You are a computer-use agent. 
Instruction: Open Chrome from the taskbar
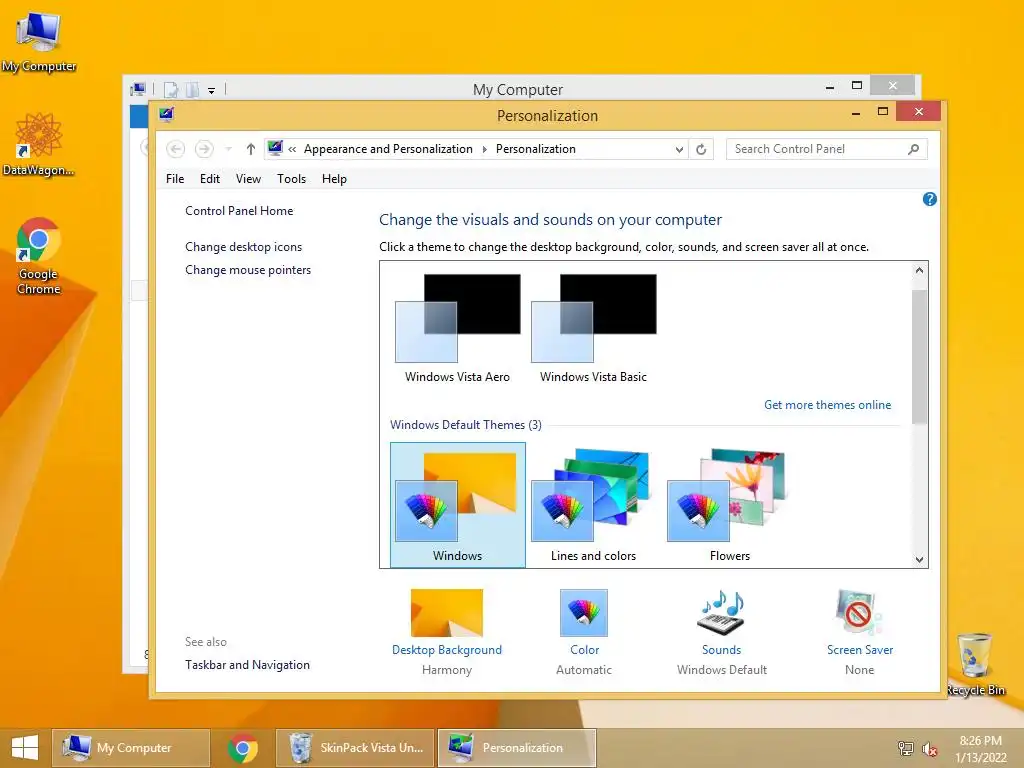tap(242, 748)
